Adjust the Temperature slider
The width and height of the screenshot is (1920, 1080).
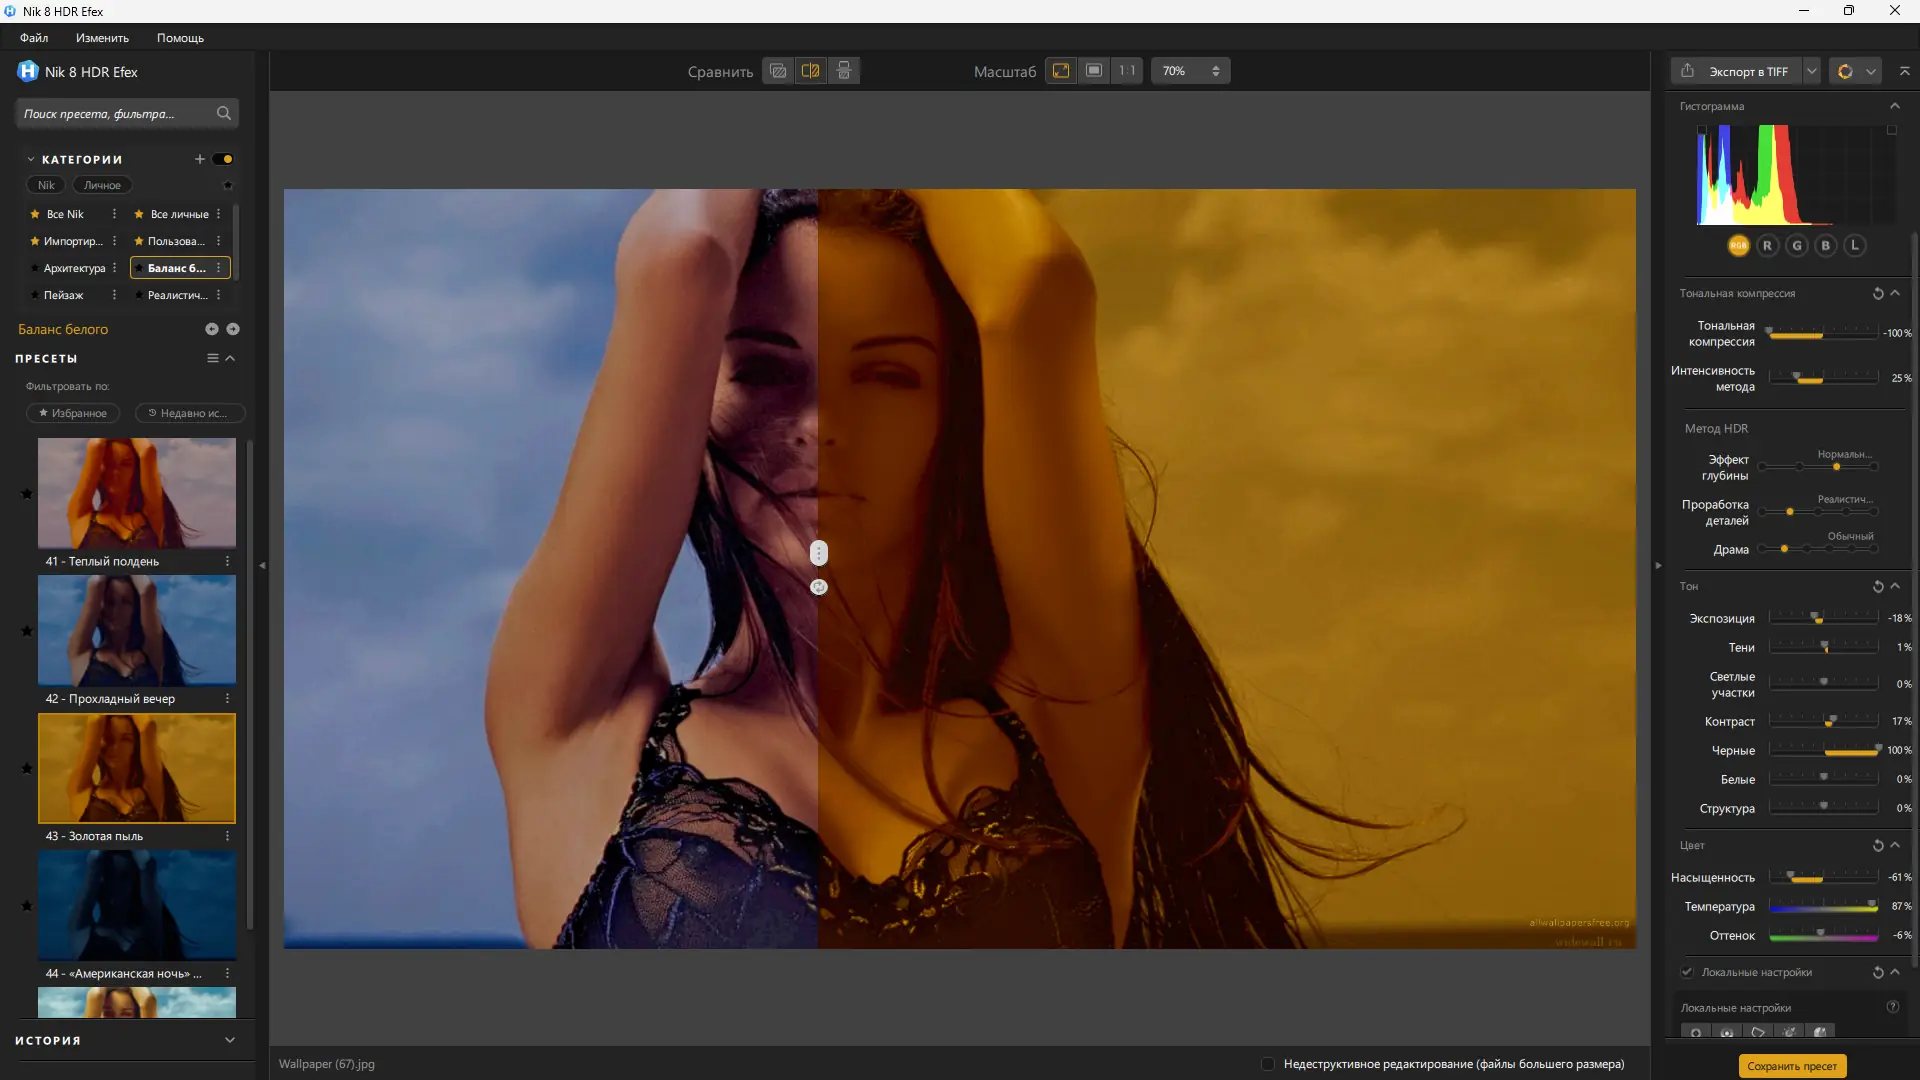(x=1871, y=906)
